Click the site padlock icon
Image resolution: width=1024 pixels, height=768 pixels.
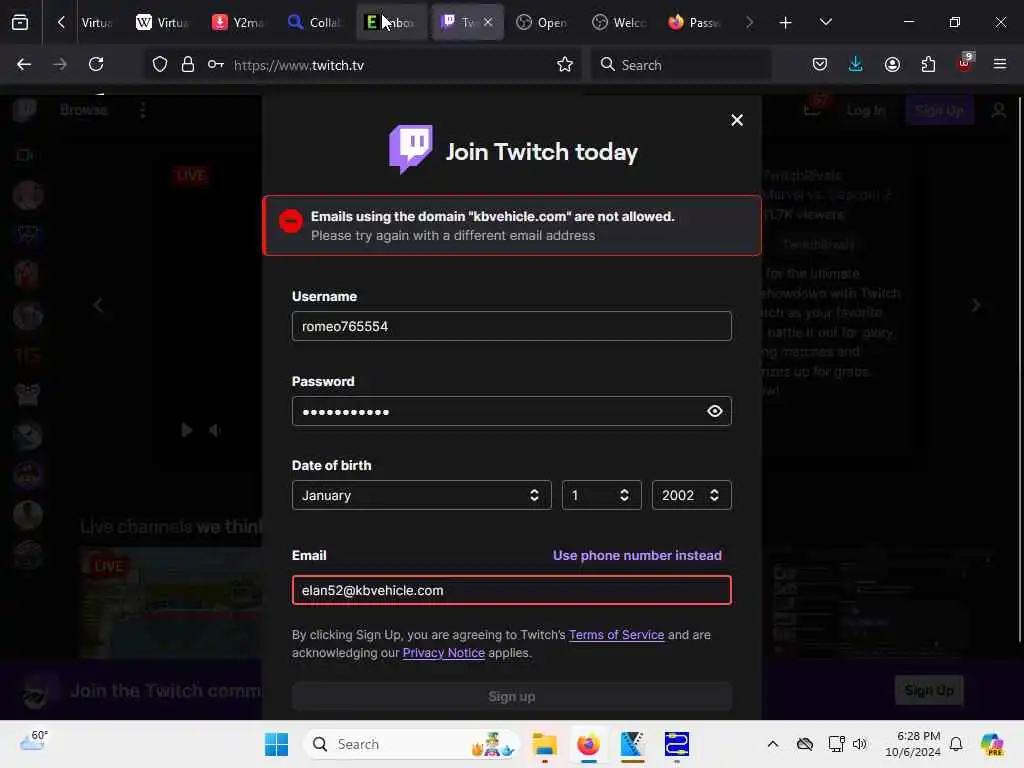pos(188,65)
